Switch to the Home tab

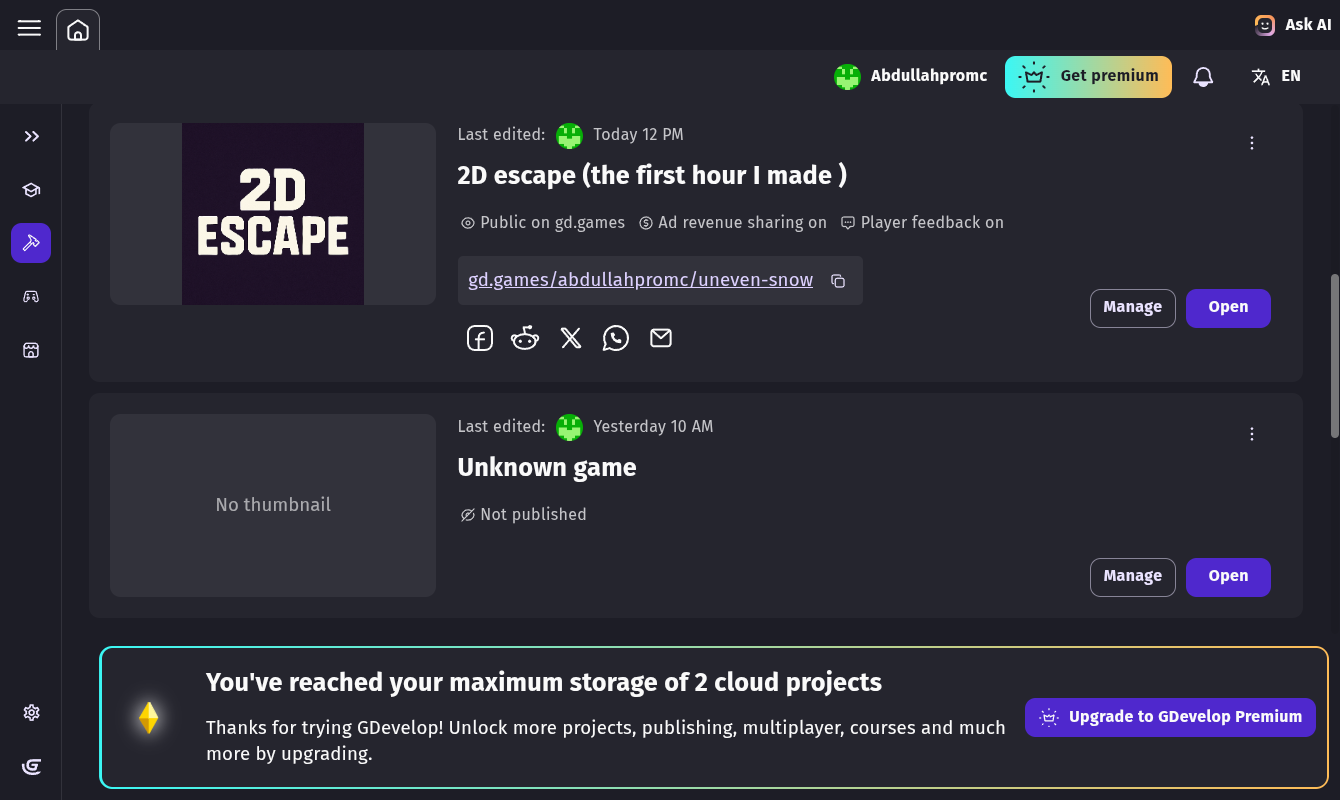pyautogui.click(x=78, y=30)
